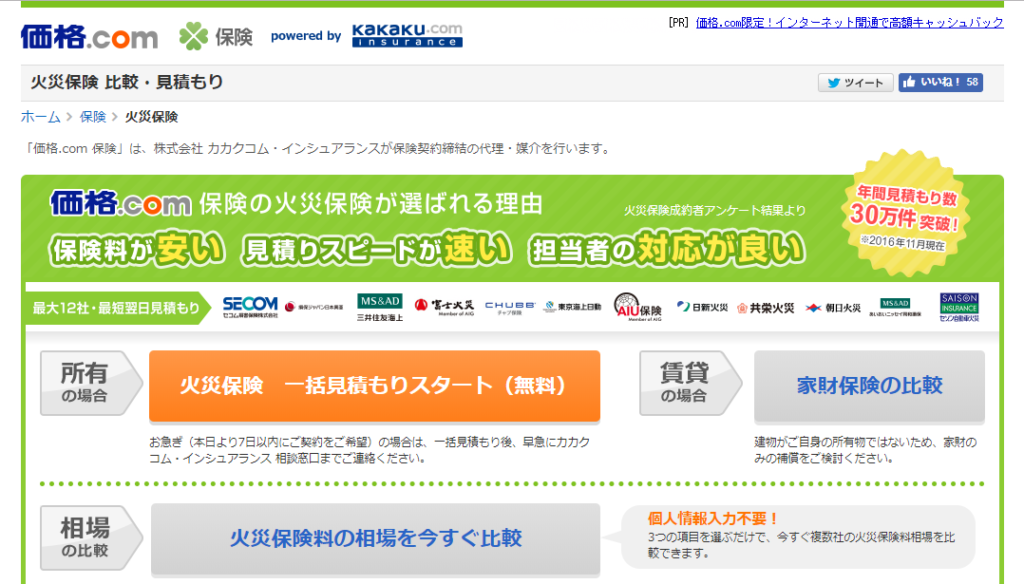Viewport: 1024px width, 584px height.
Task: Click the 火災保険 比較・見積もり page heading
Action: coord(127,82)
